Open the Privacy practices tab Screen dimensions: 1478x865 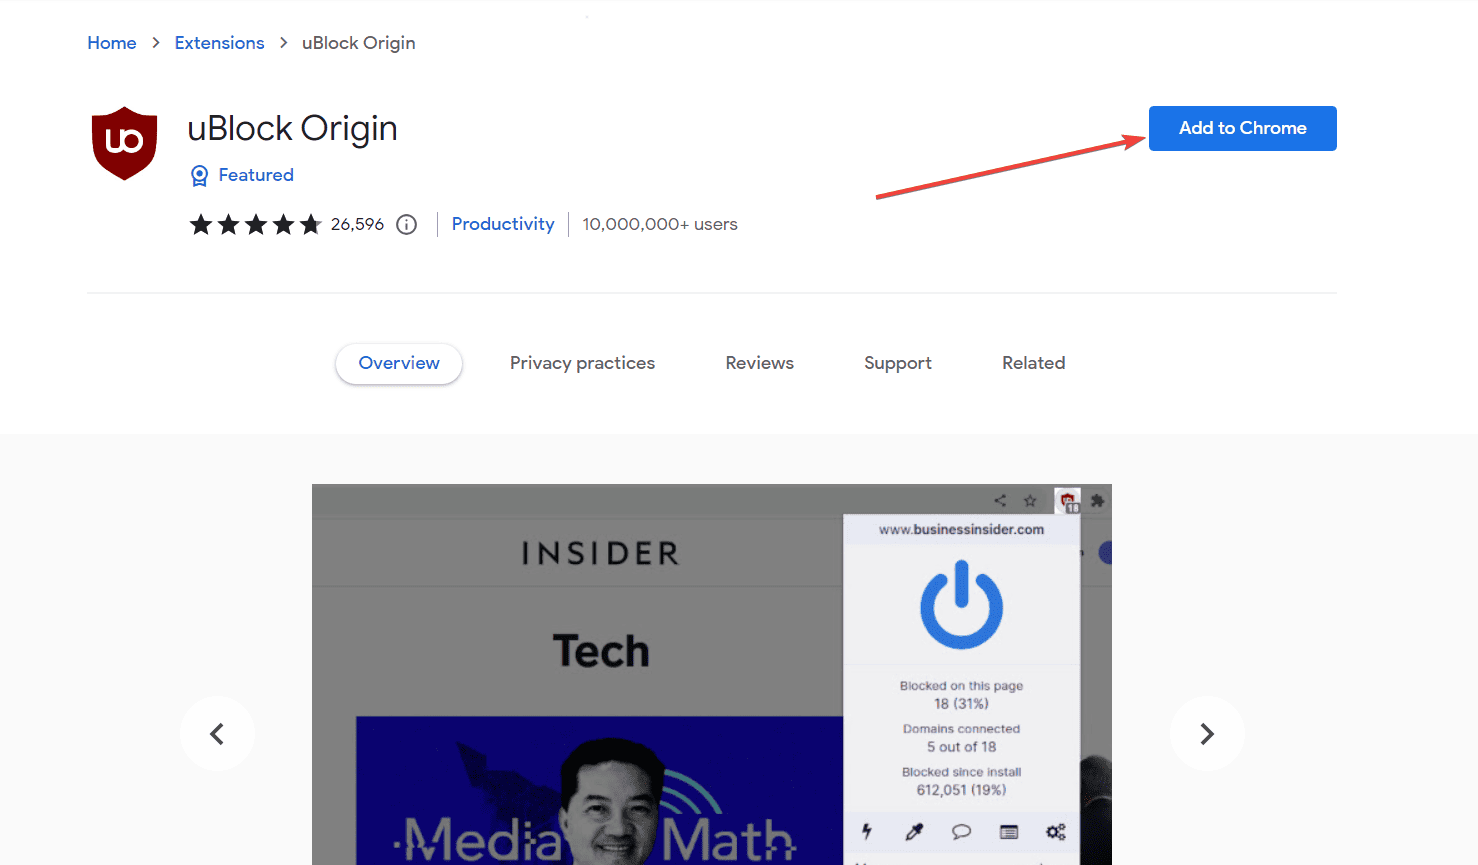[582, 363]
